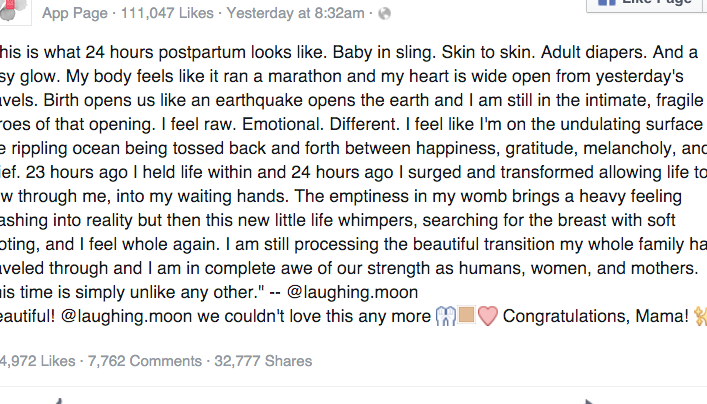Click the page profile picture thumbnail
The image size is (707, 404).
pyautogui.click(x=10, y=8)
